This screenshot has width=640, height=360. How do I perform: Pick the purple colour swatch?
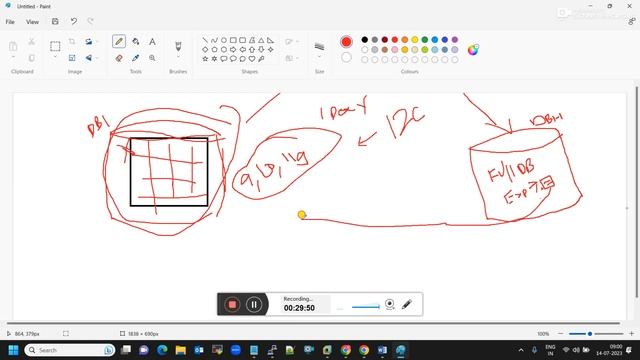[455, 40]
